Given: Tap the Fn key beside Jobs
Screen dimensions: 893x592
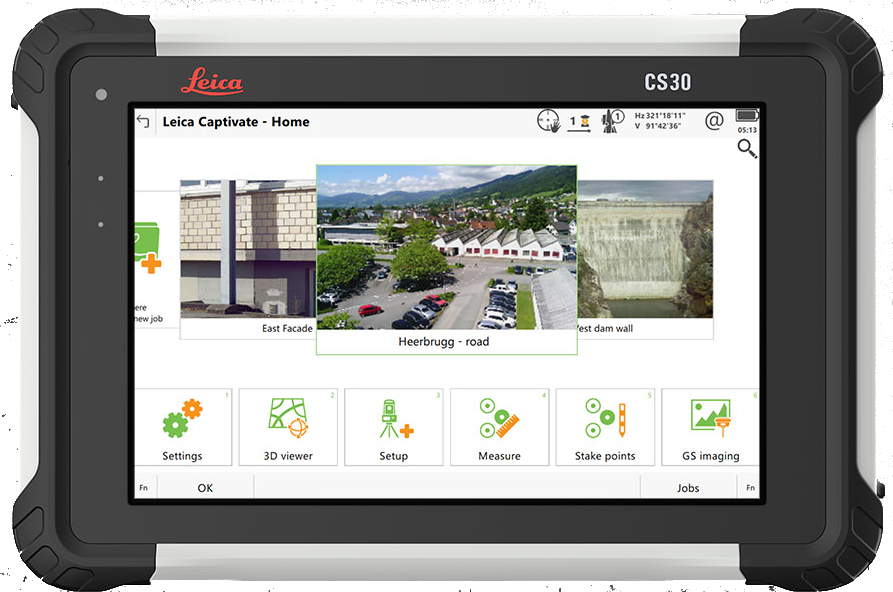Looking at the screenshot, I should 750,488.
